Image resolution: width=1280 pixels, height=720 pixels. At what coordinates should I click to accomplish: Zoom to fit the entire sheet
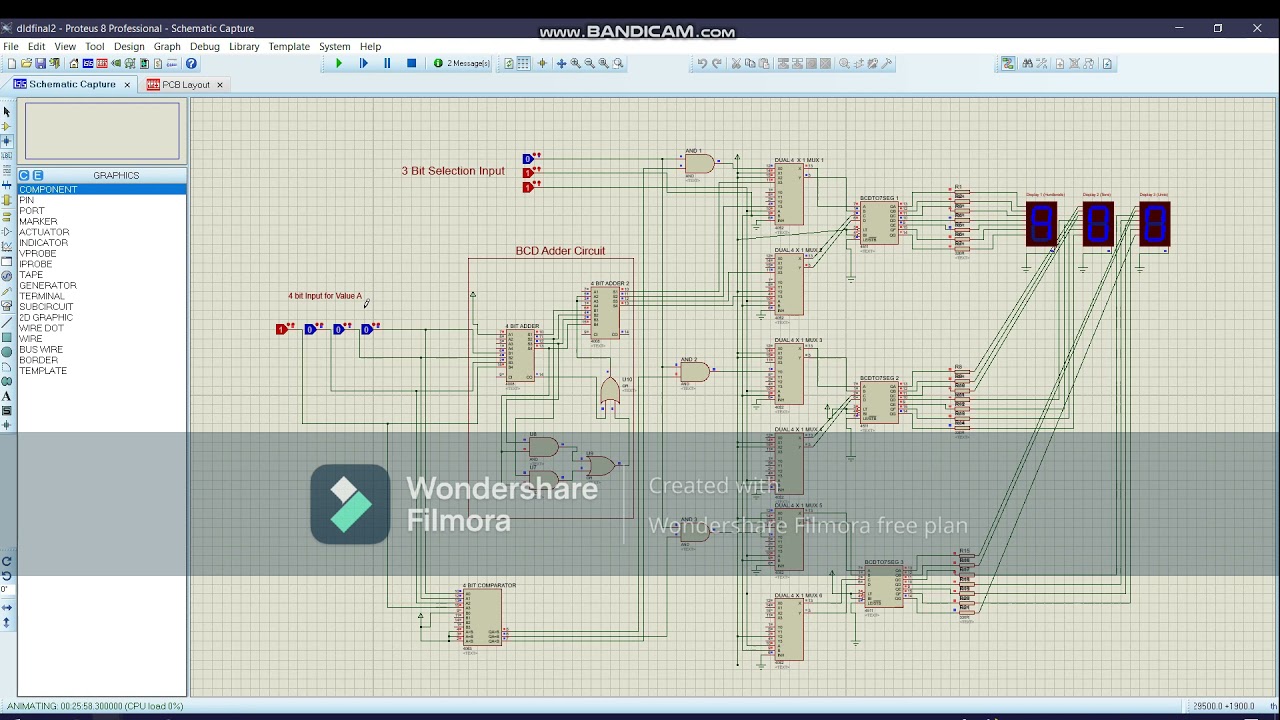(x=603, y=63)
